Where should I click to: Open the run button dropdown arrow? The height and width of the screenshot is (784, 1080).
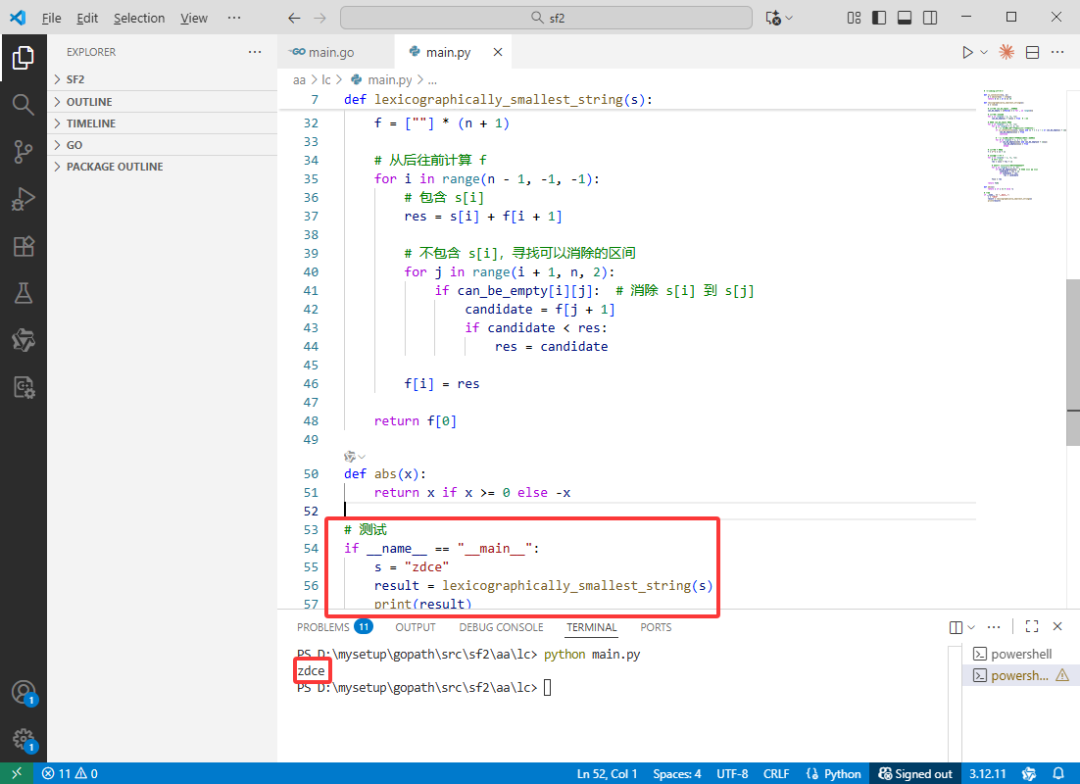[984, 52]
